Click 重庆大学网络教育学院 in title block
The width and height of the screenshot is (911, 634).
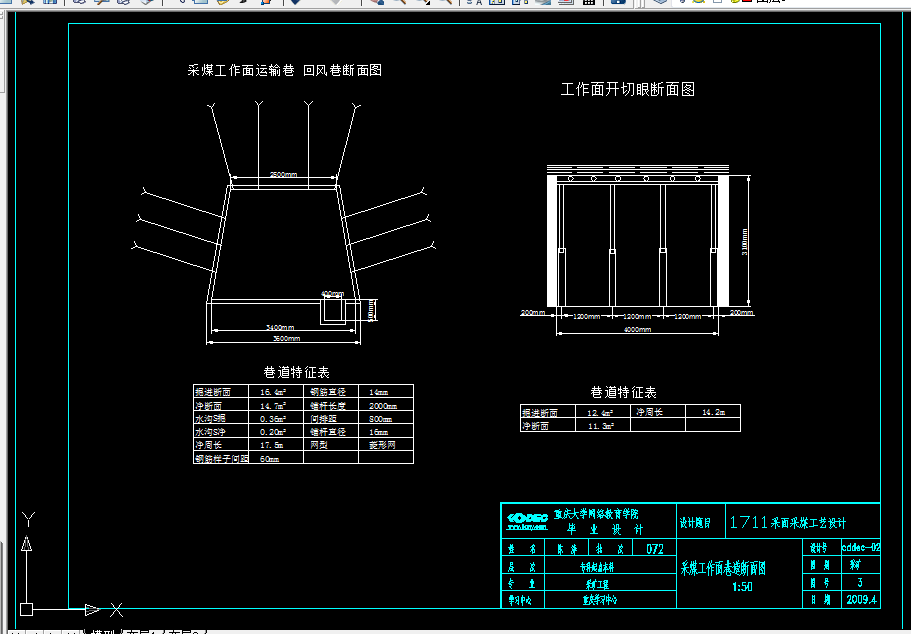[596, 514]
